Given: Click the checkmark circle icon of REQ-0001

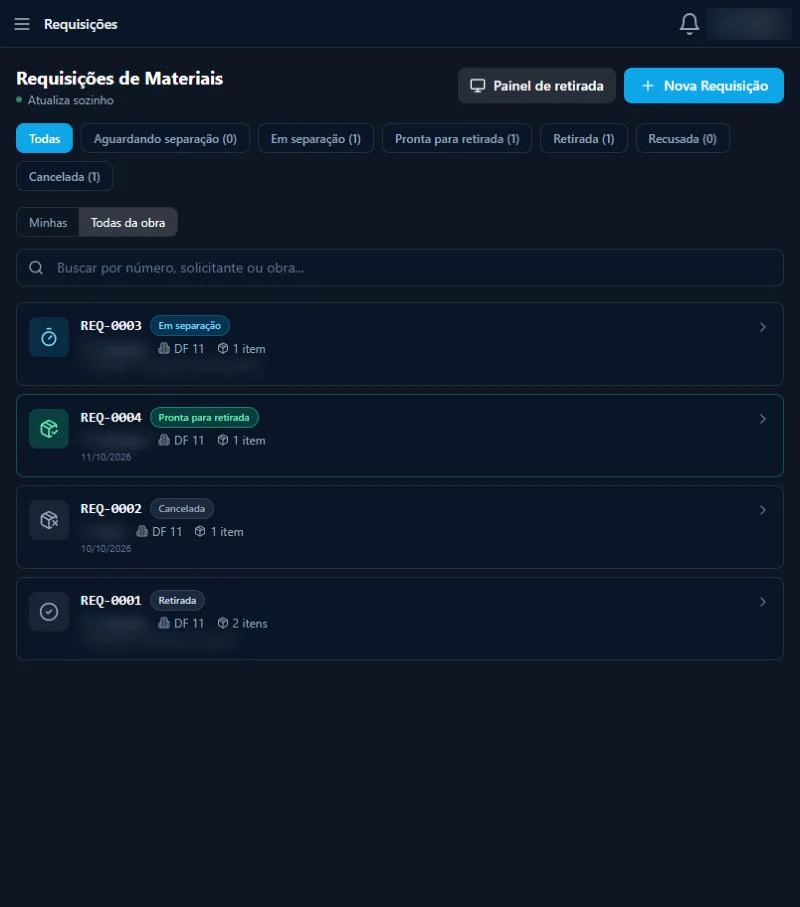Looking at the screenshot, I should click(49, 611).
